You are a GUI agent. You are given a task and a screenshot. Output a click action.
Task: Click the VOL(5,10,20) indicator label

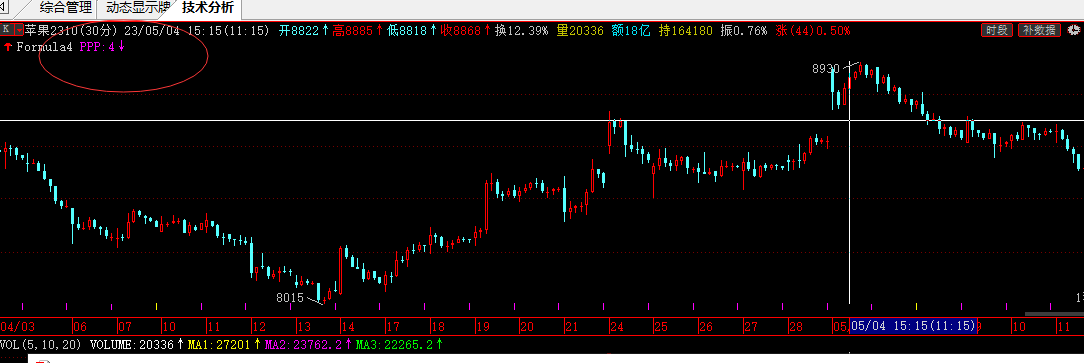pyautogui.click(x=41, y=344)
